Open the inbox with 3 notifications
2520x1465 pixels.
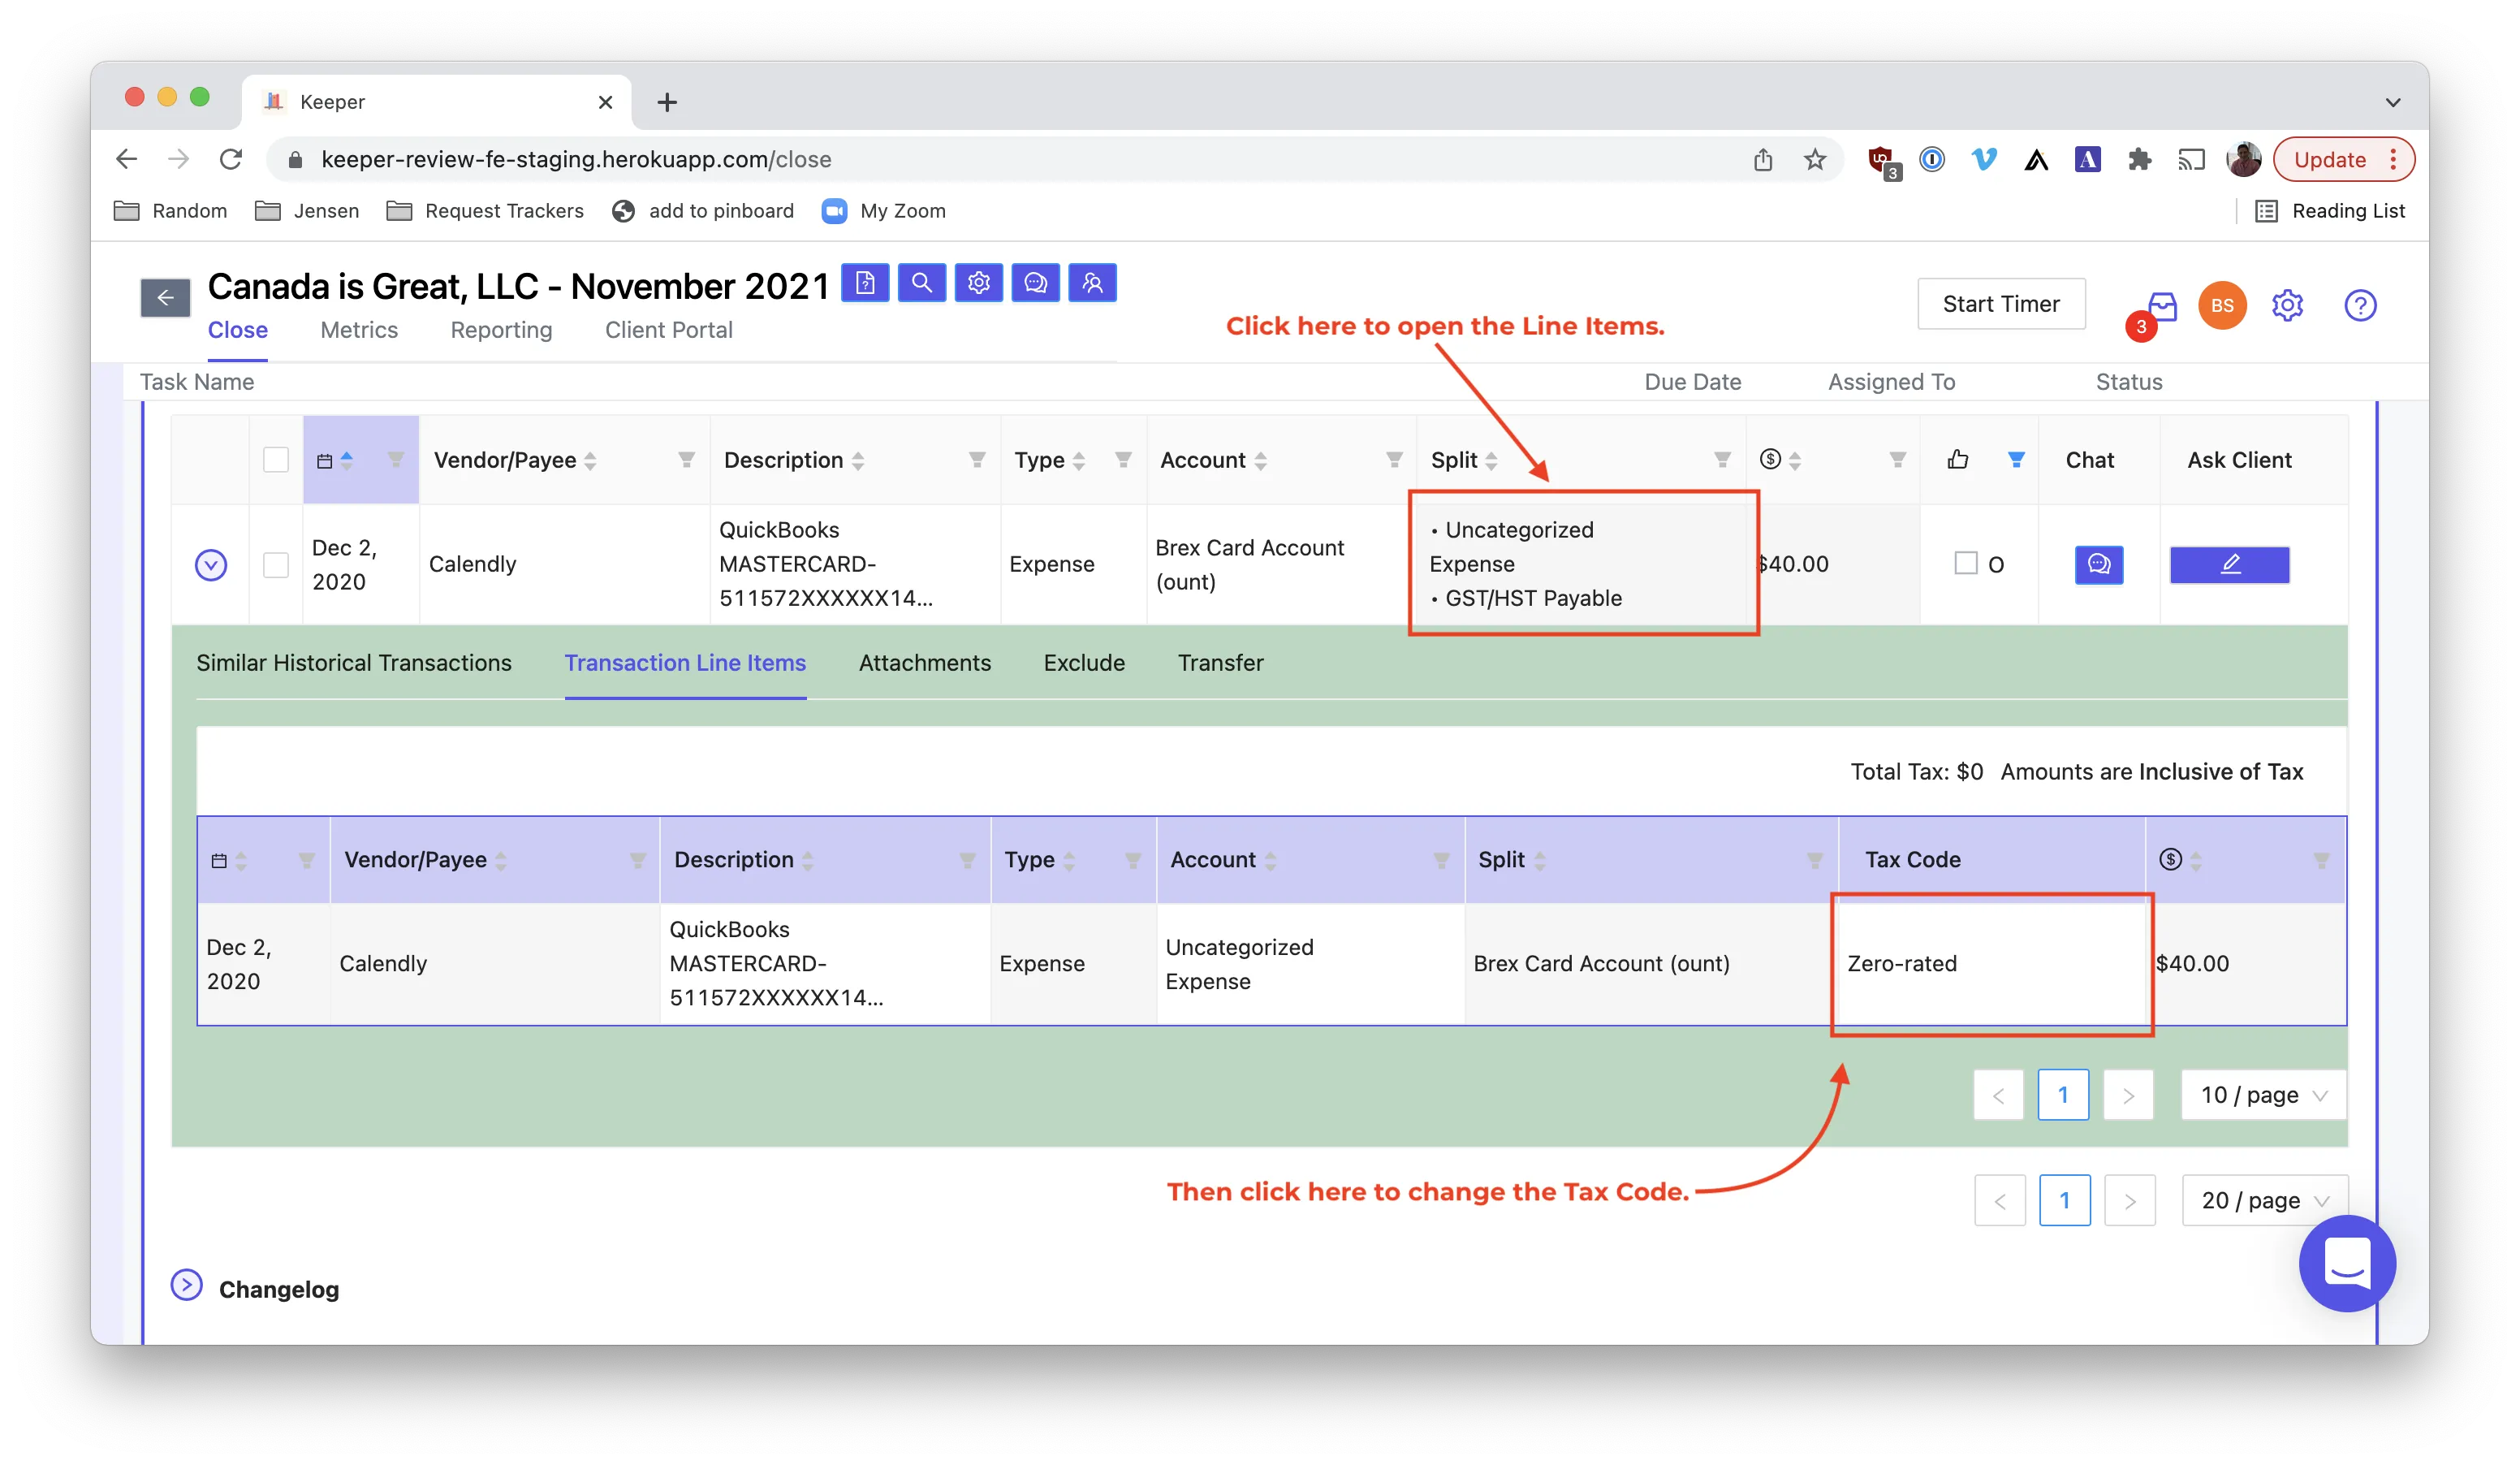pyautogui.click(x=2162, y=307)
